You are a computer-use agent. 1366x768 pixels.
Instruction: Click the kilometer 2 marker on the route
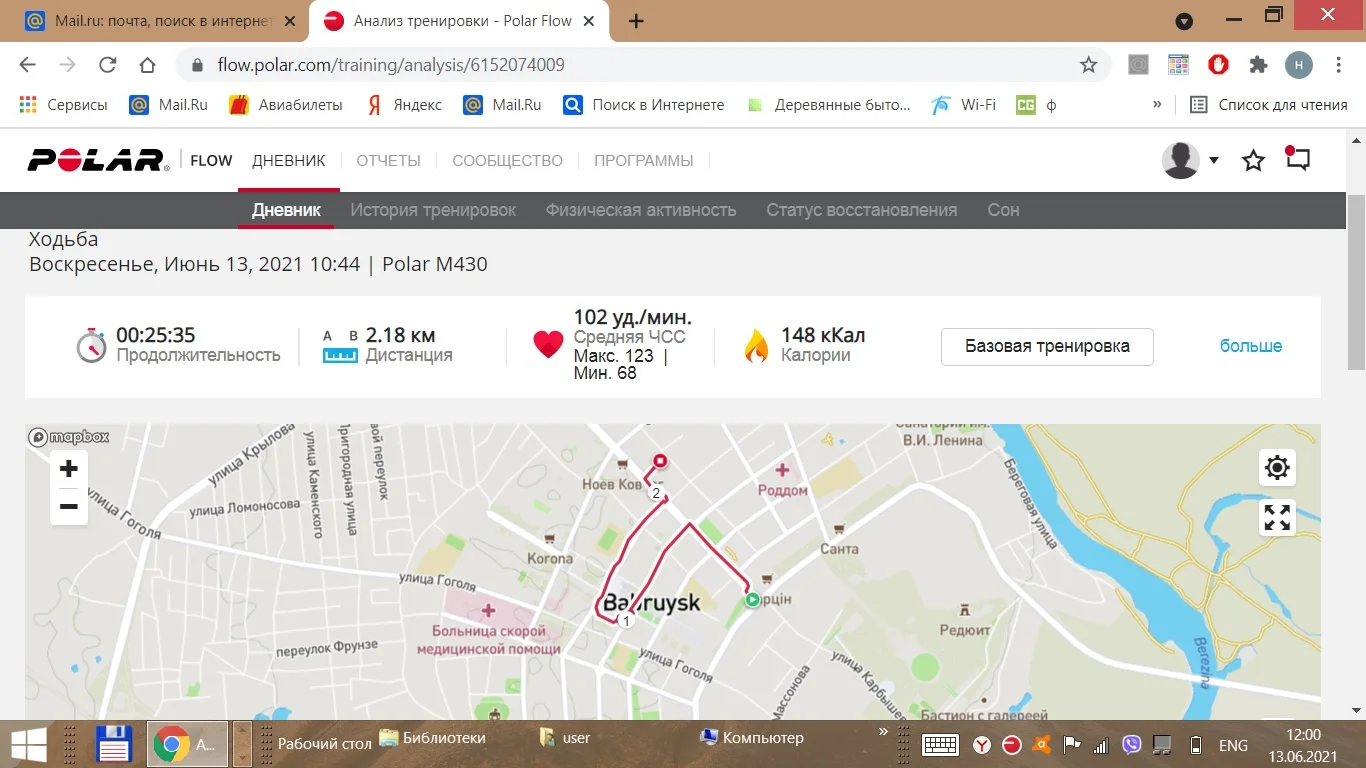pos(656,493)
